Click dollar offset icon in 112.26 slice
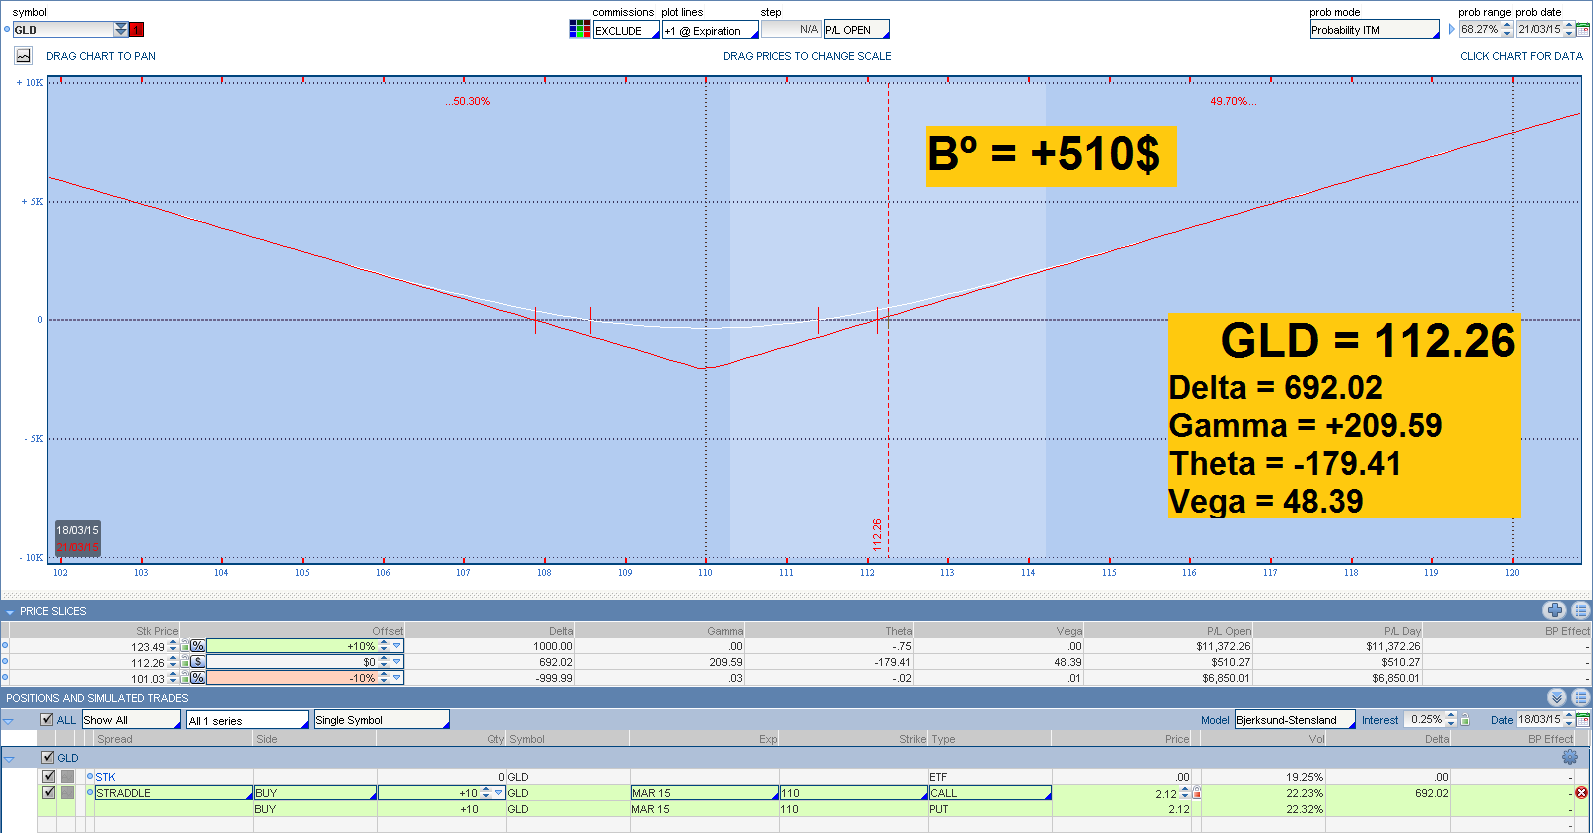The width and height of the screenshot is (1593, 833). [197, 662]
